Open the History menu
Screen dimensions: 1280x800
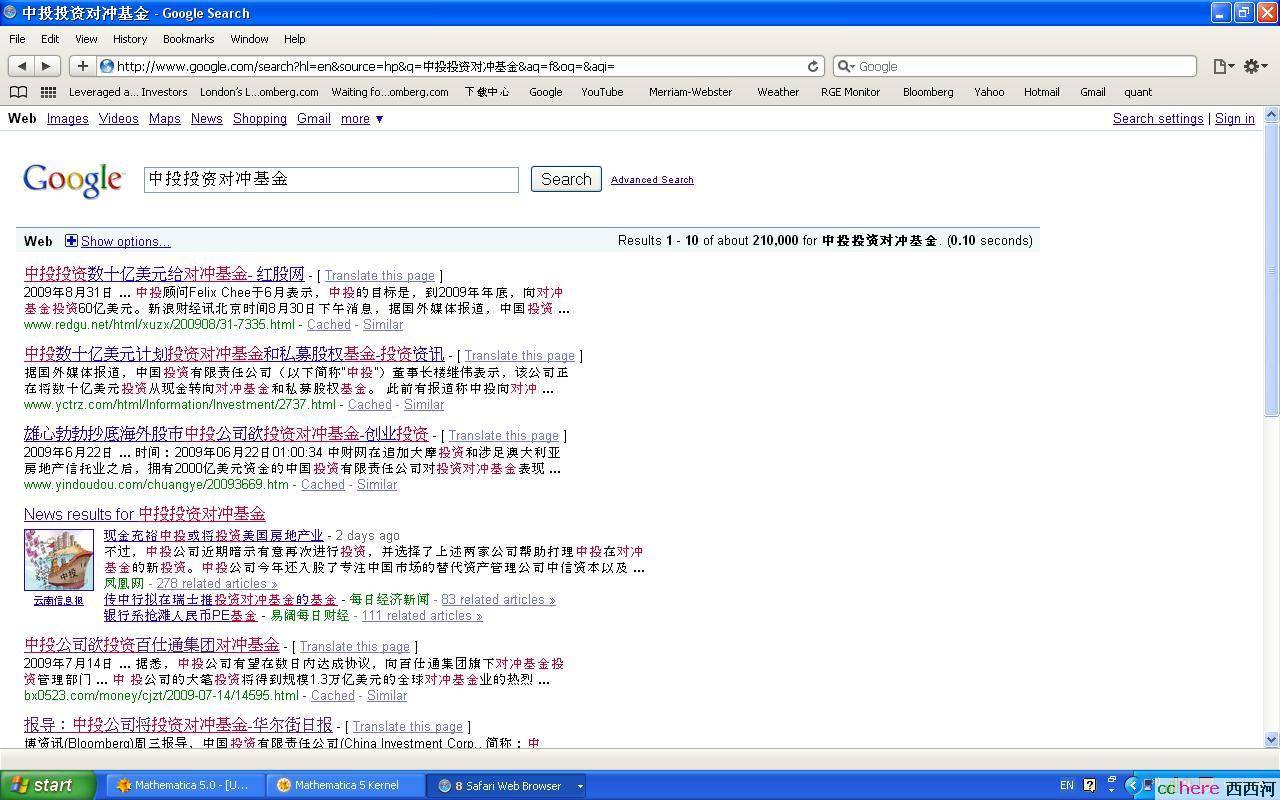tap(130, 39)
